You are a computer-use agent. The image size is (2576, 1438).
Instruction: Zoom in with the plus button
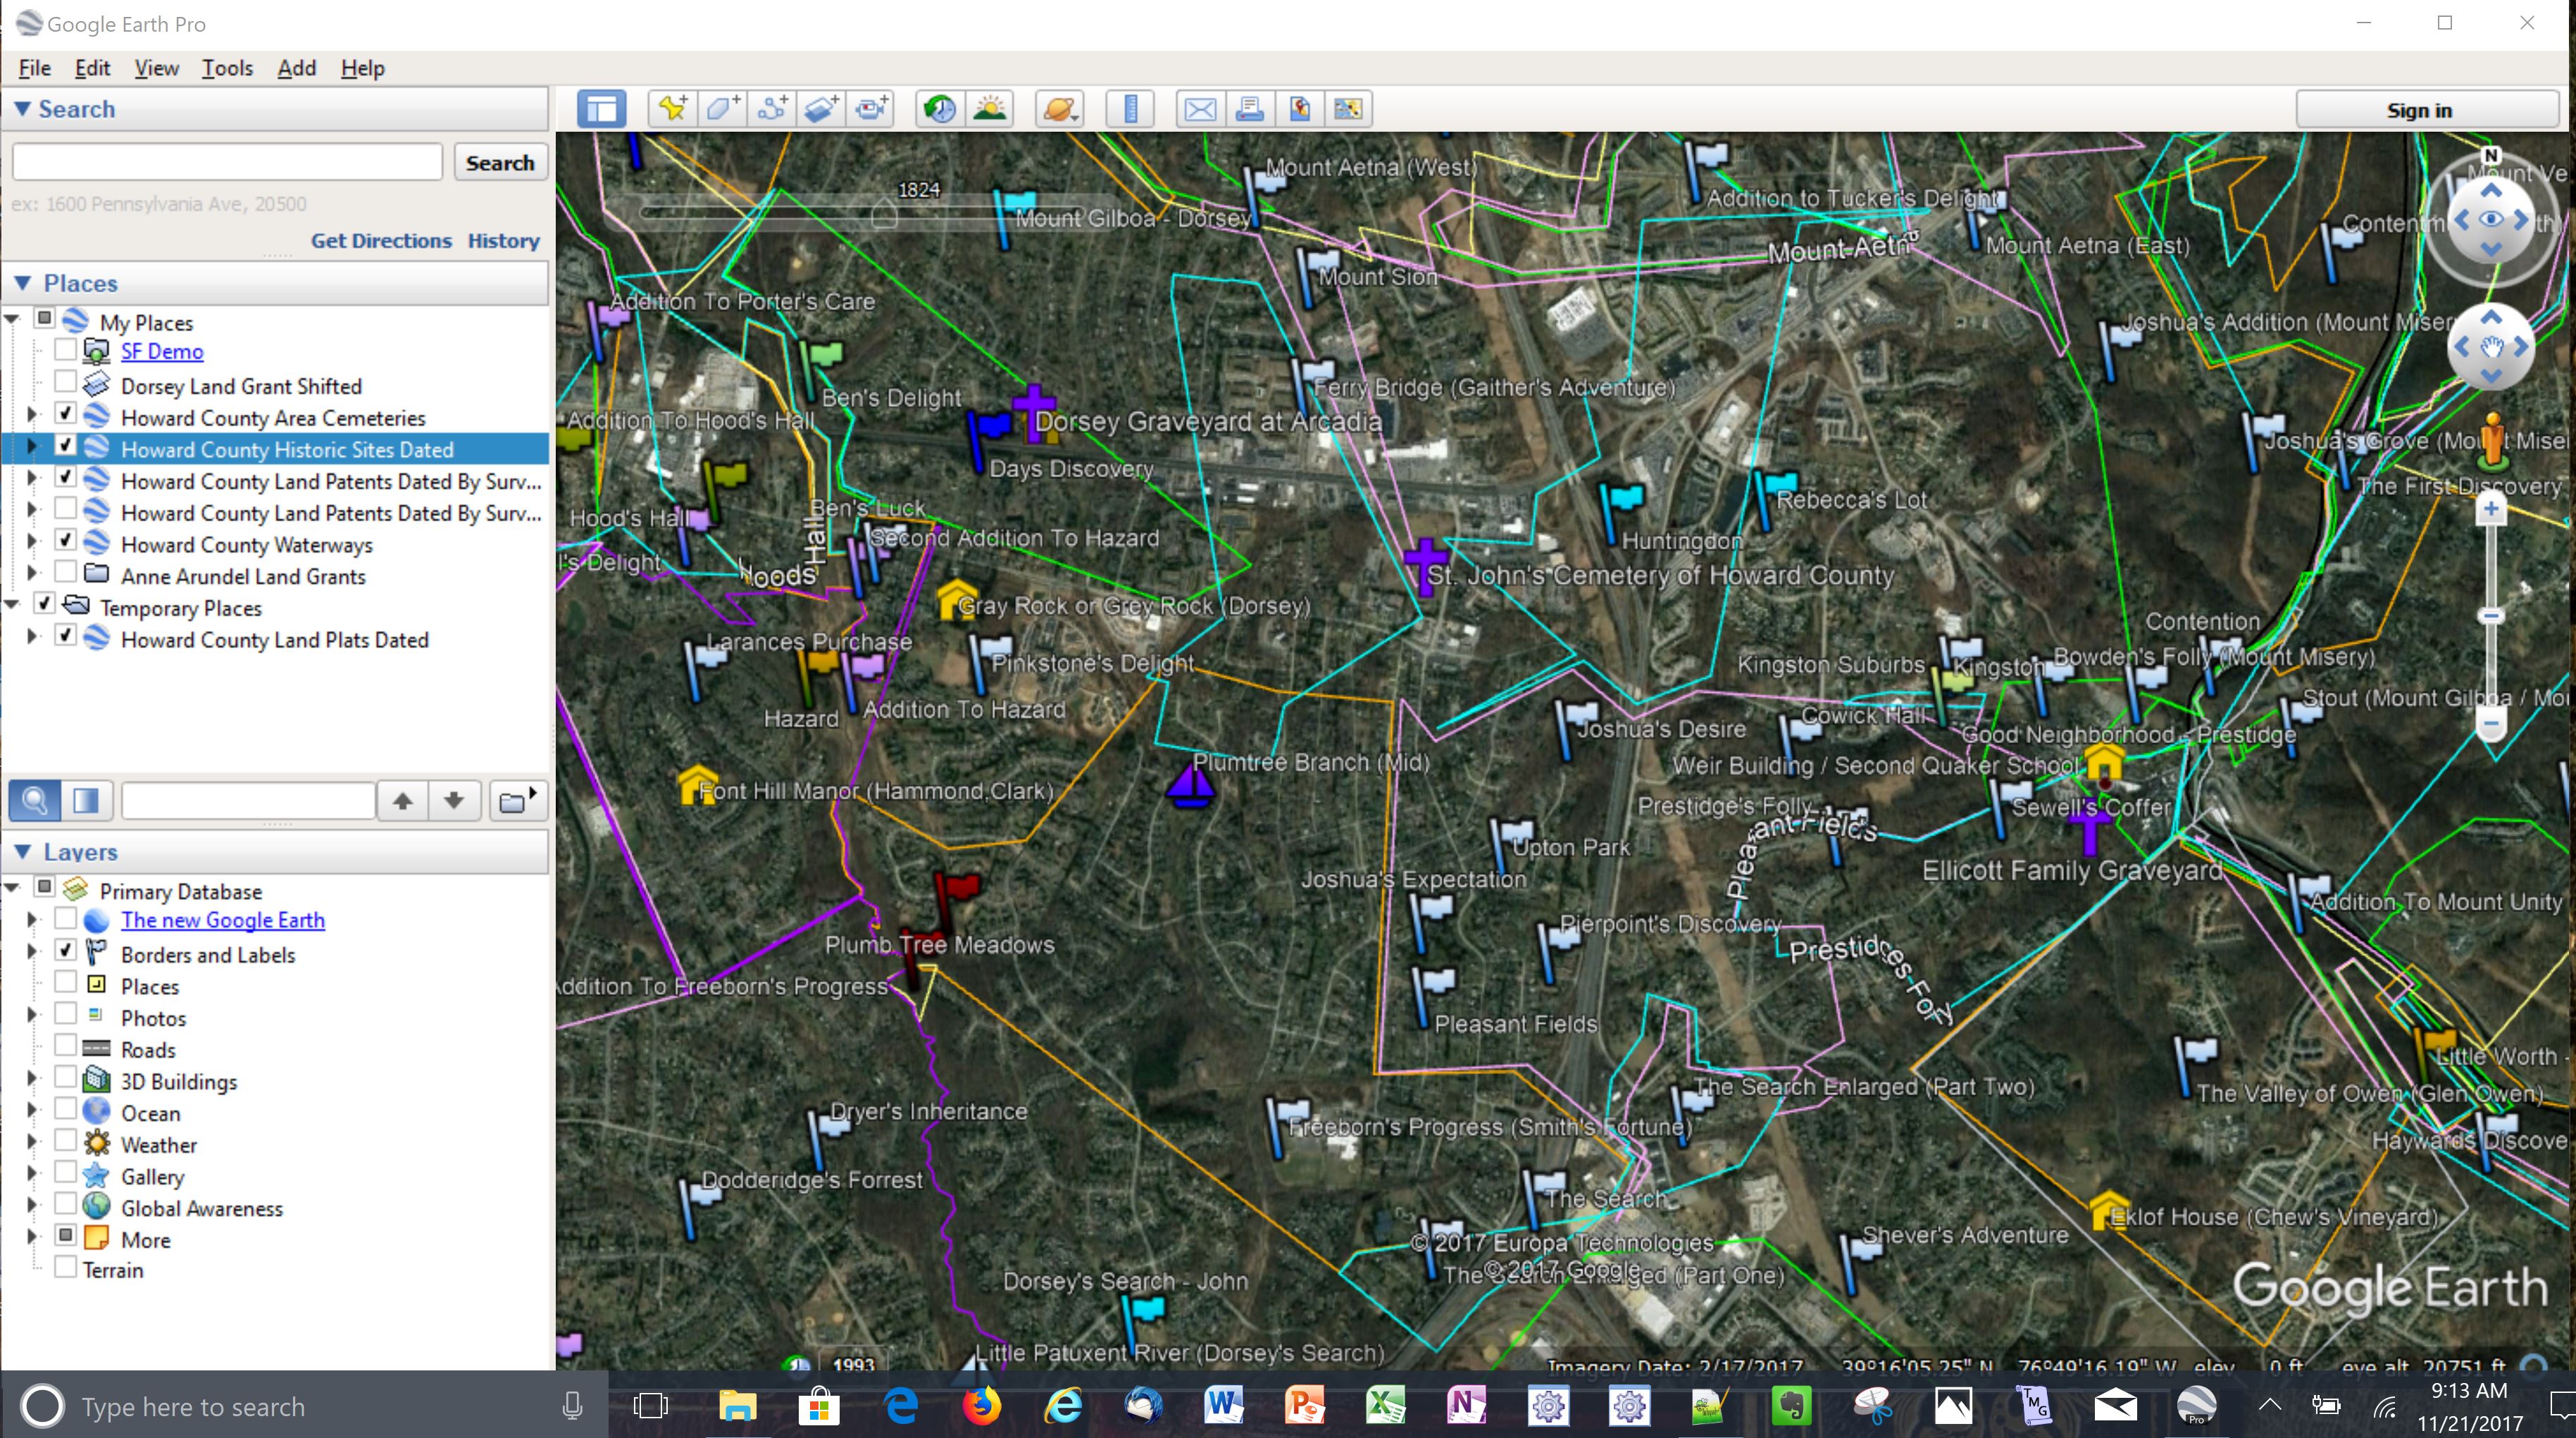[x=2491, y=509]
